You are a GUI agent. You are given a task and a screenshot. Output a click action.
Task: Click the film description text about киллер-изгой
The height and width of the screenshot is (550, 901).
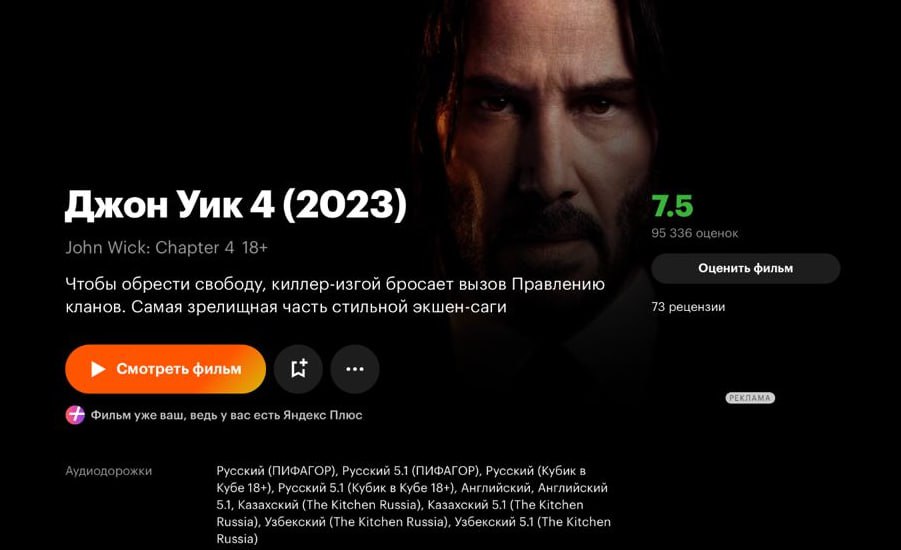pos(335,295)
